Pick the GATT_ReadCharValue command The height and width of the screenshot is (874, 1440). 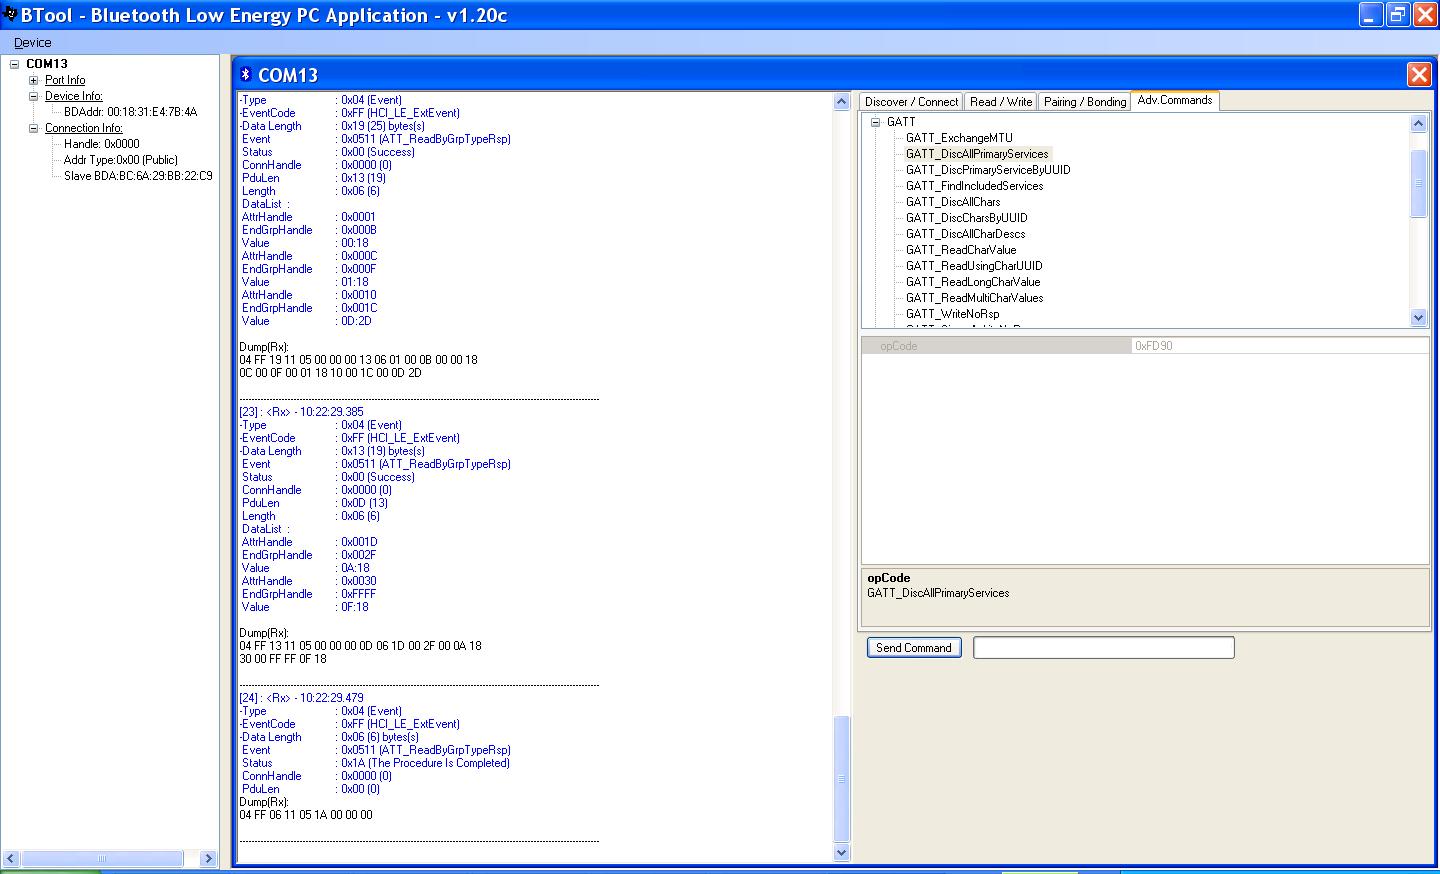coord(961,250)
